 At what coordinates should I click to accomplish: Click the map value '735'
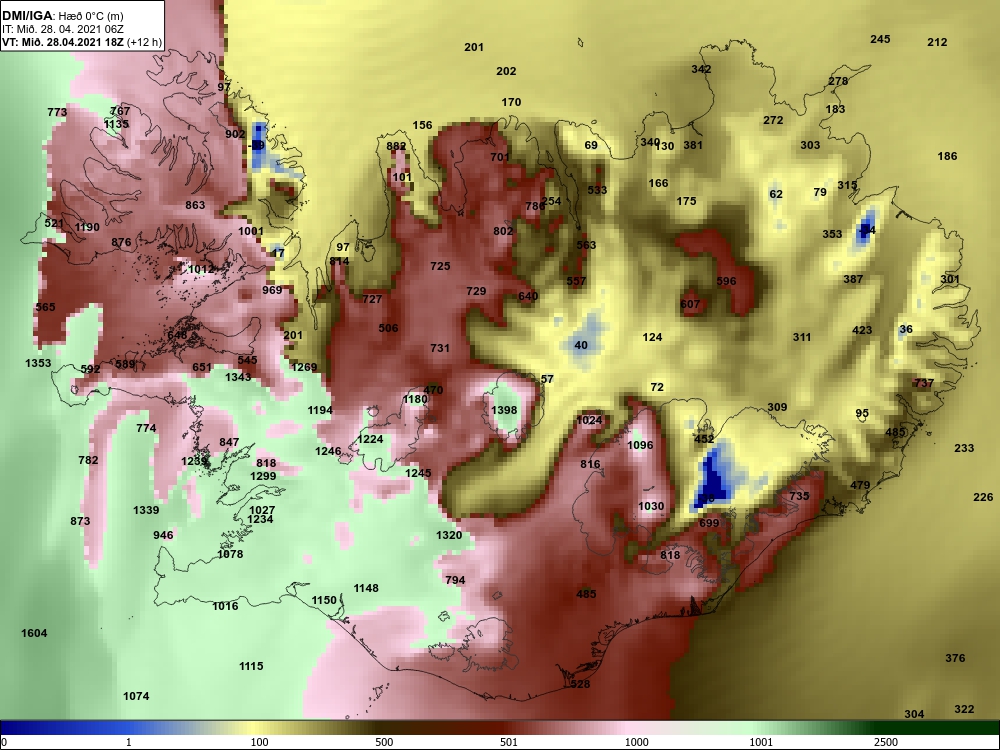click(799, 496)
